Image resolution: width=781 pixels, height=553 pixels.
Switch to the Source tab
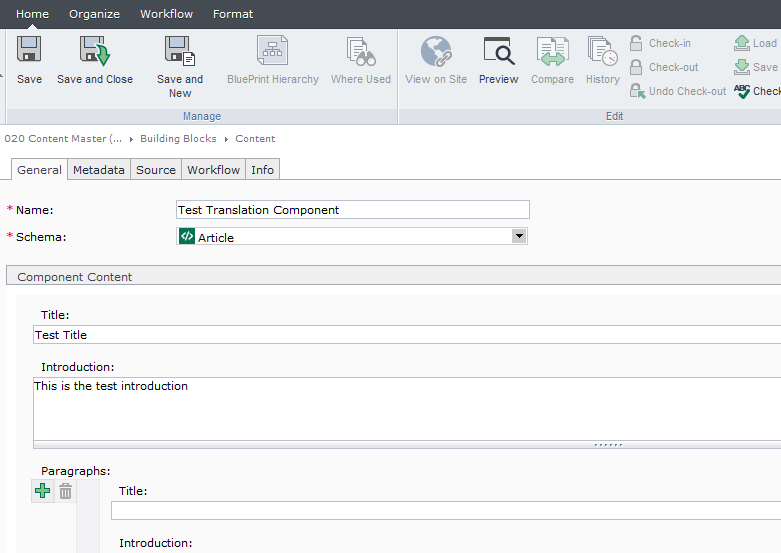pos(156,170)
